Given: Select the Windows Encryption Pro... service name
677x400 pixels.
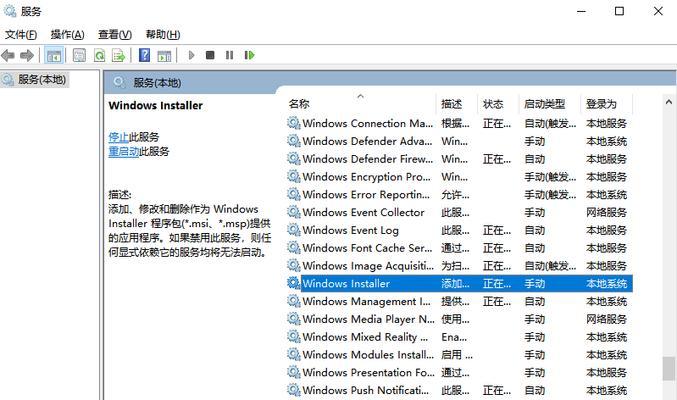Looking at the screenshot, I should 367,177.
